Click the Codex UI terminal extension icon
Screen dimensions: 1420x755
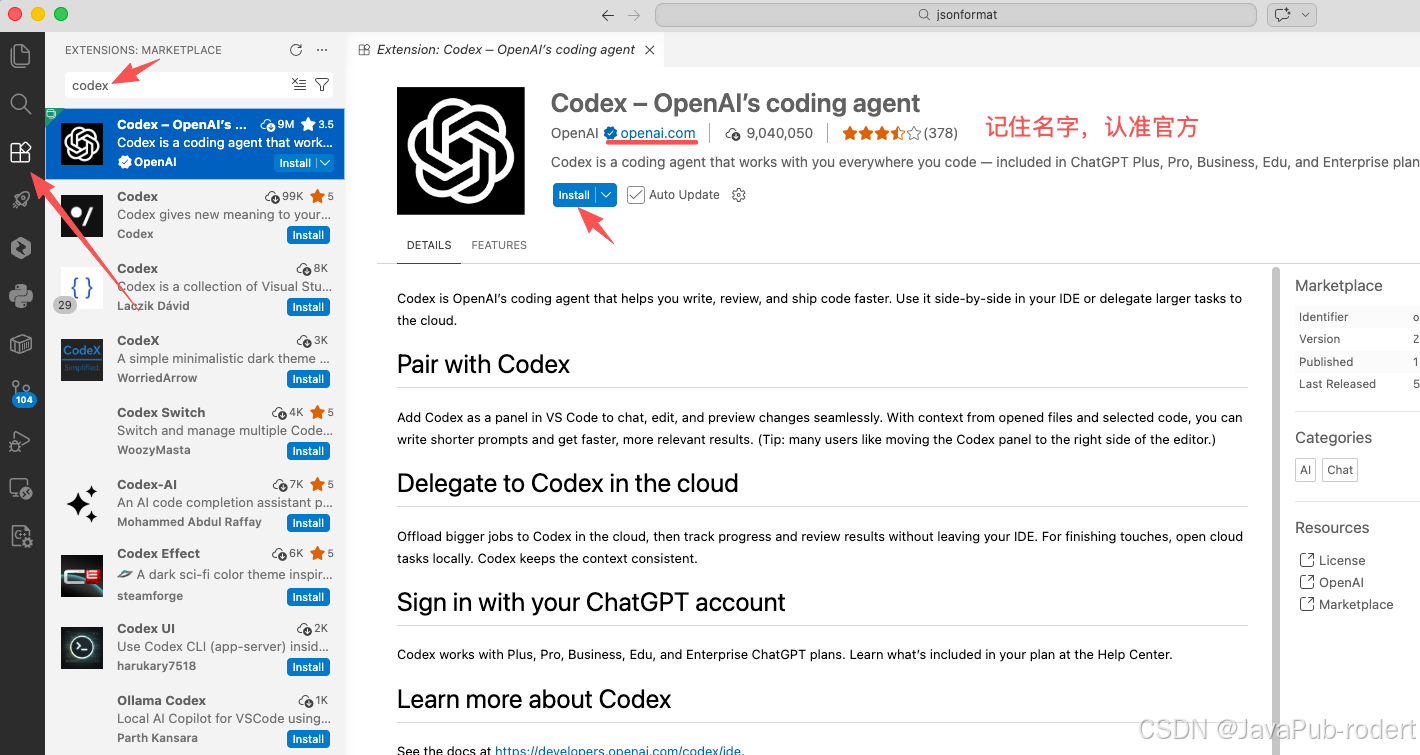coord(82,648)
